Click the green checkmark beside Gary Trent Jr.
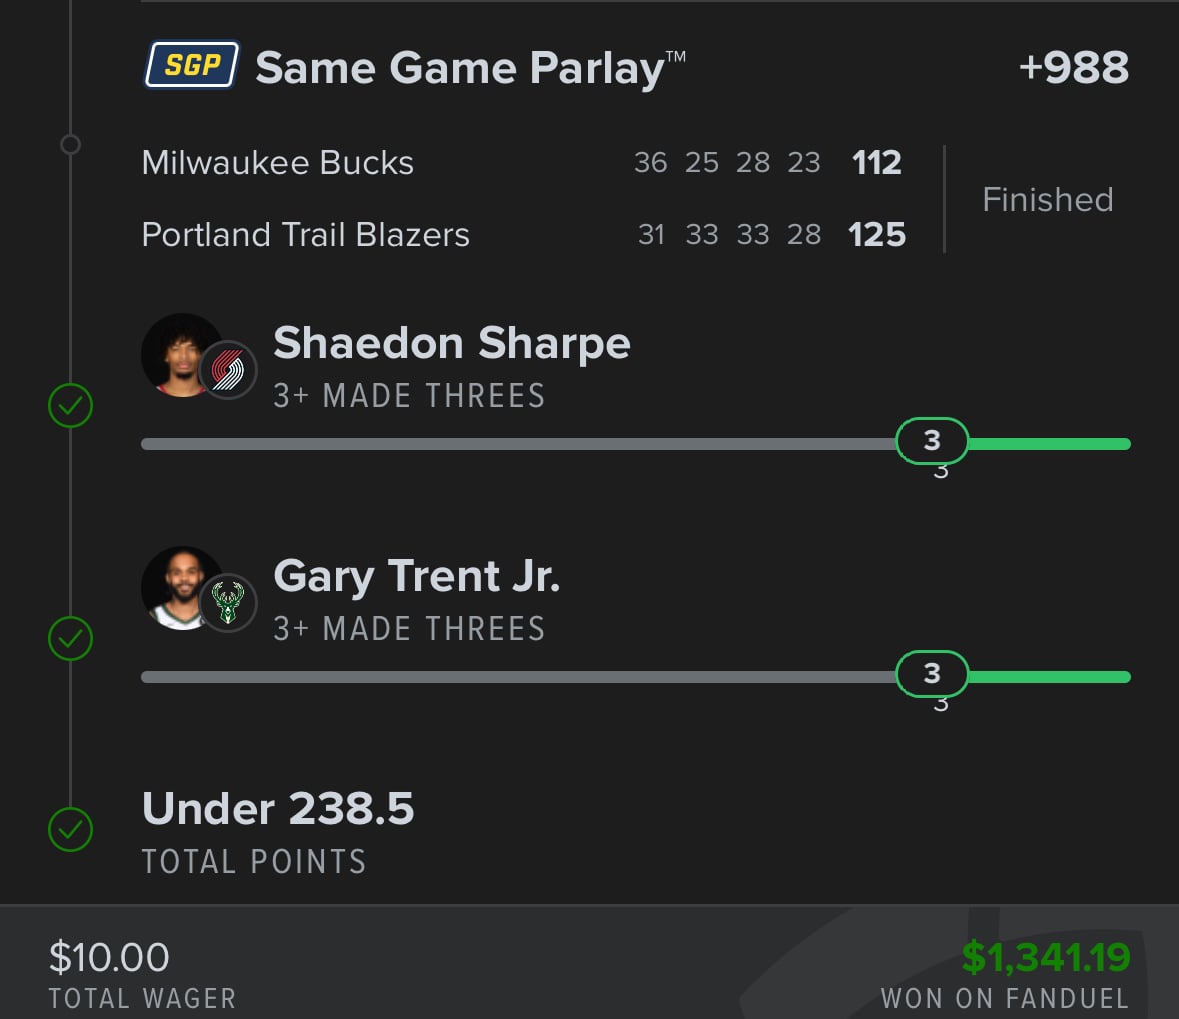1179x1019 pixels. [71, 638]
